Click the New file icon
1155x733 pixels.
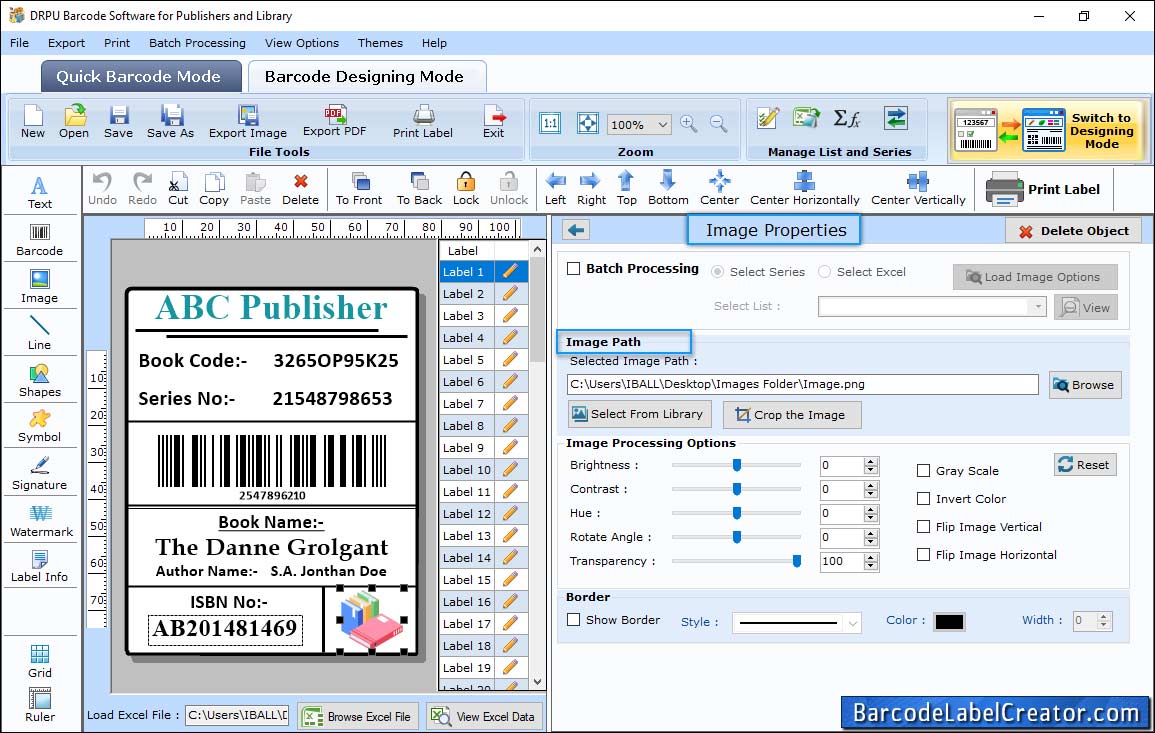point(33,122)
